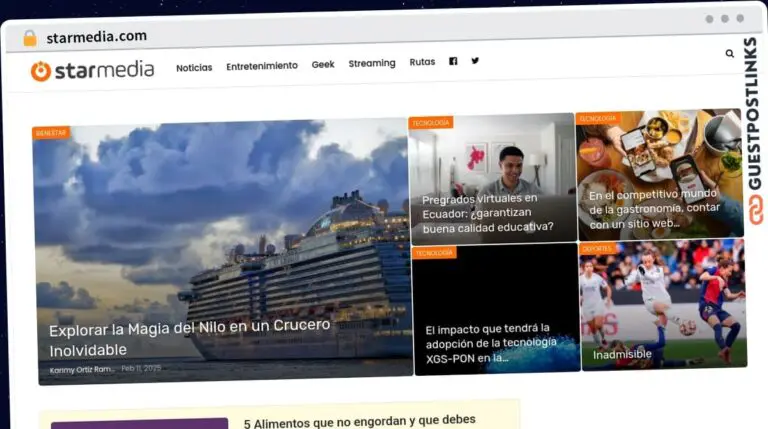Click author name Karimy Ortiz
Viewport: 768px width, 429px height.
(x=82, y=370)
